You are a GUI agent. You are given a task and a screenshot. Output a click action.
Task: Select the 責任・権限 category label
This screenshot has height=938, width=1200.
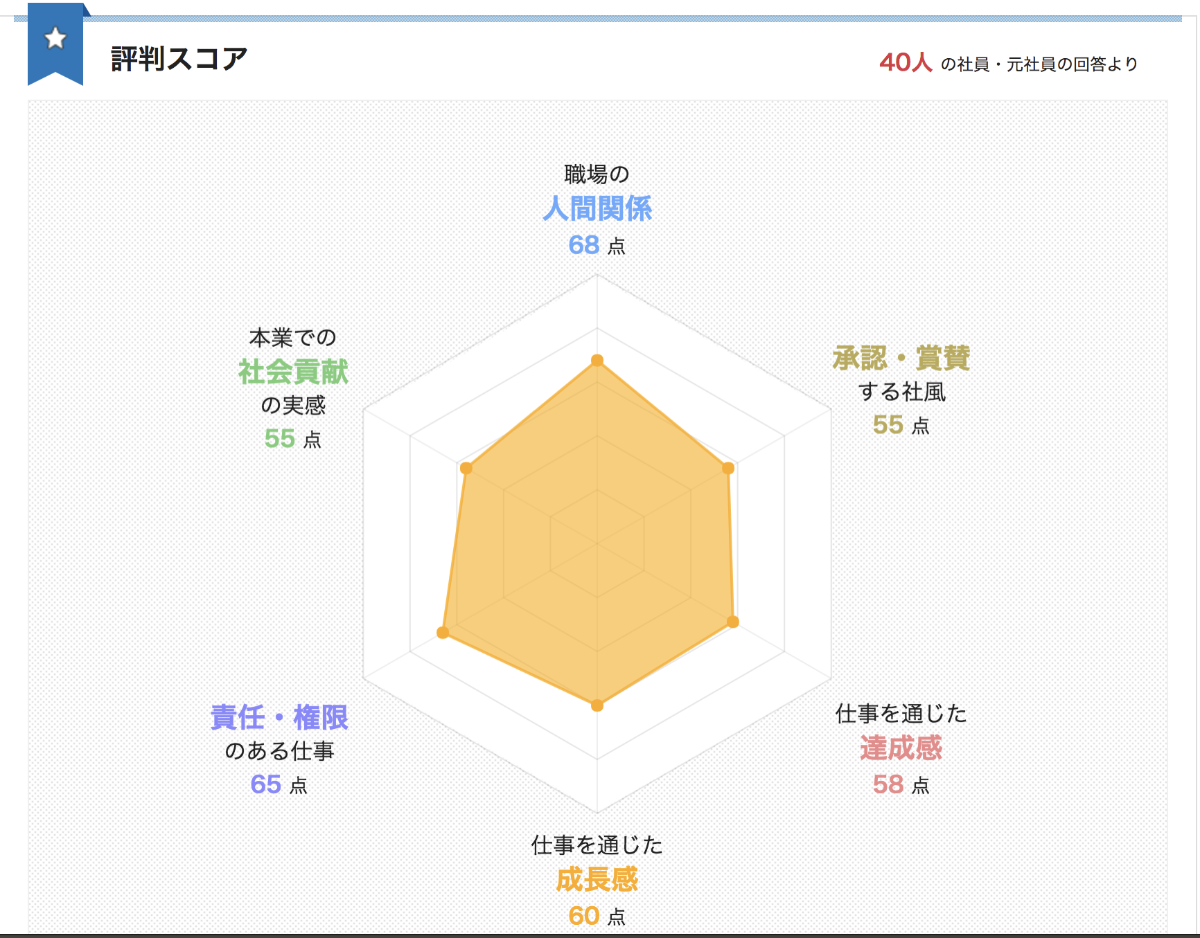tap(279, 717)
